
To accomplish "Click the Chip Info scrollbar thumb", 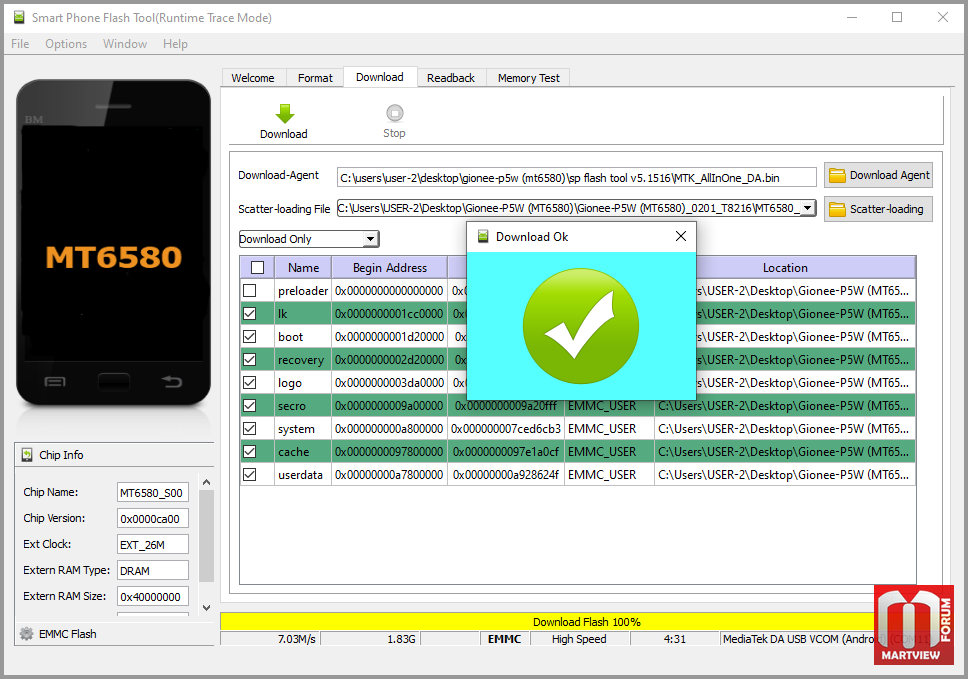I will (x=207, y=536).
